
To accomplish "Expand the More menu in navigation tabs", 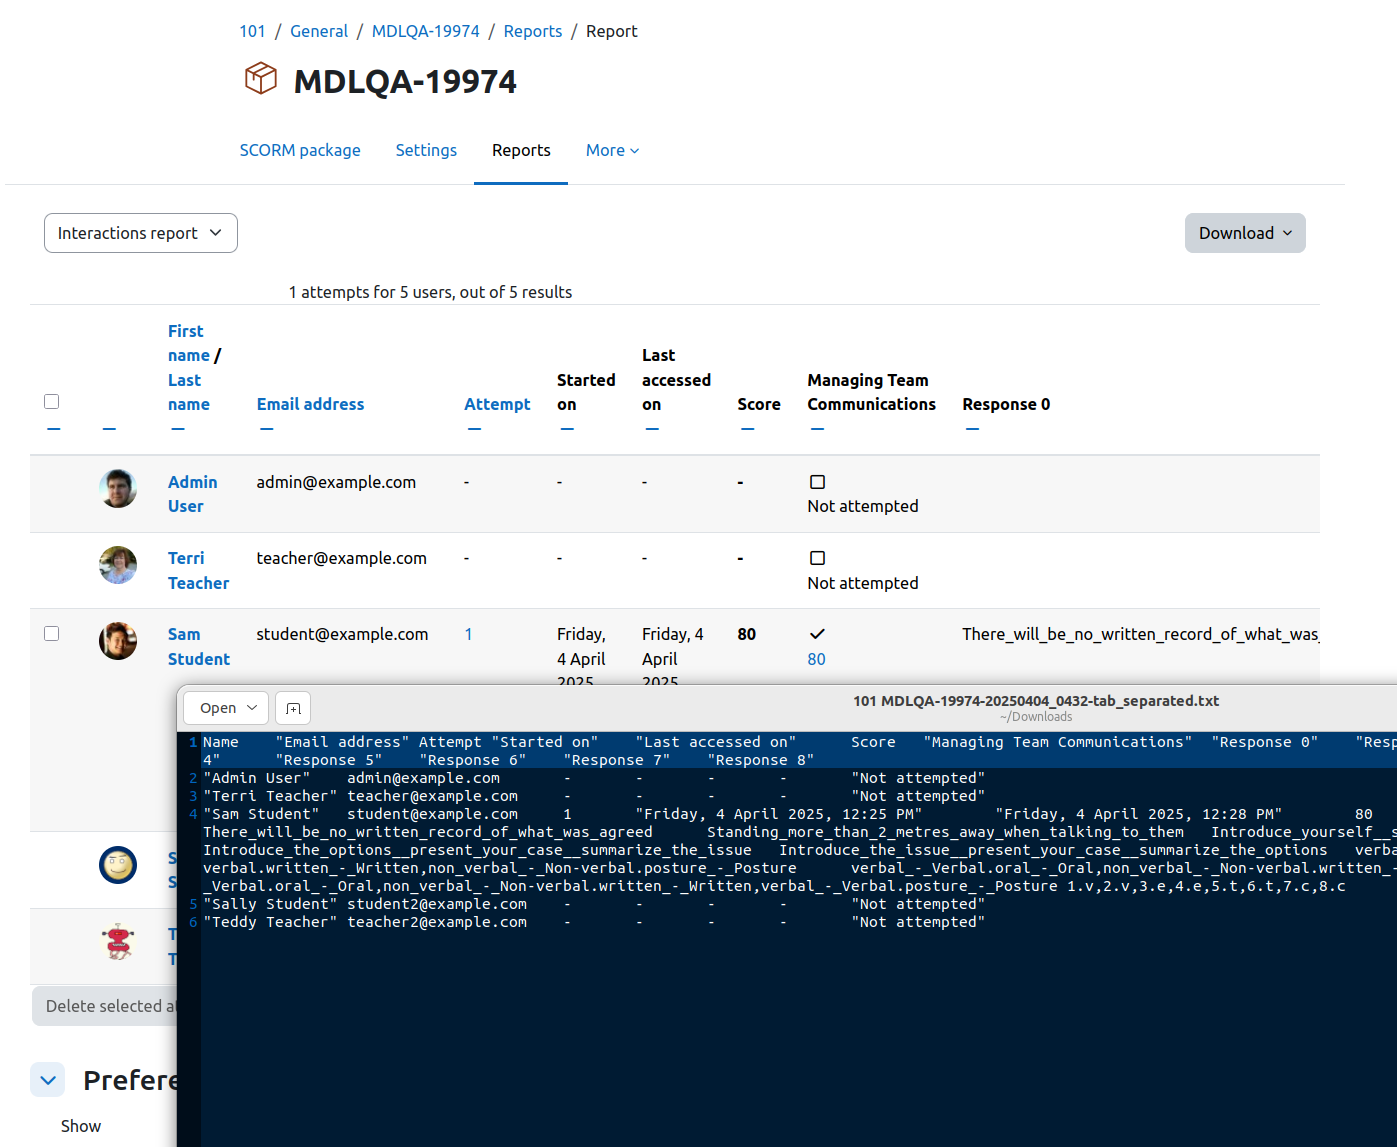I will coord(612,150).
